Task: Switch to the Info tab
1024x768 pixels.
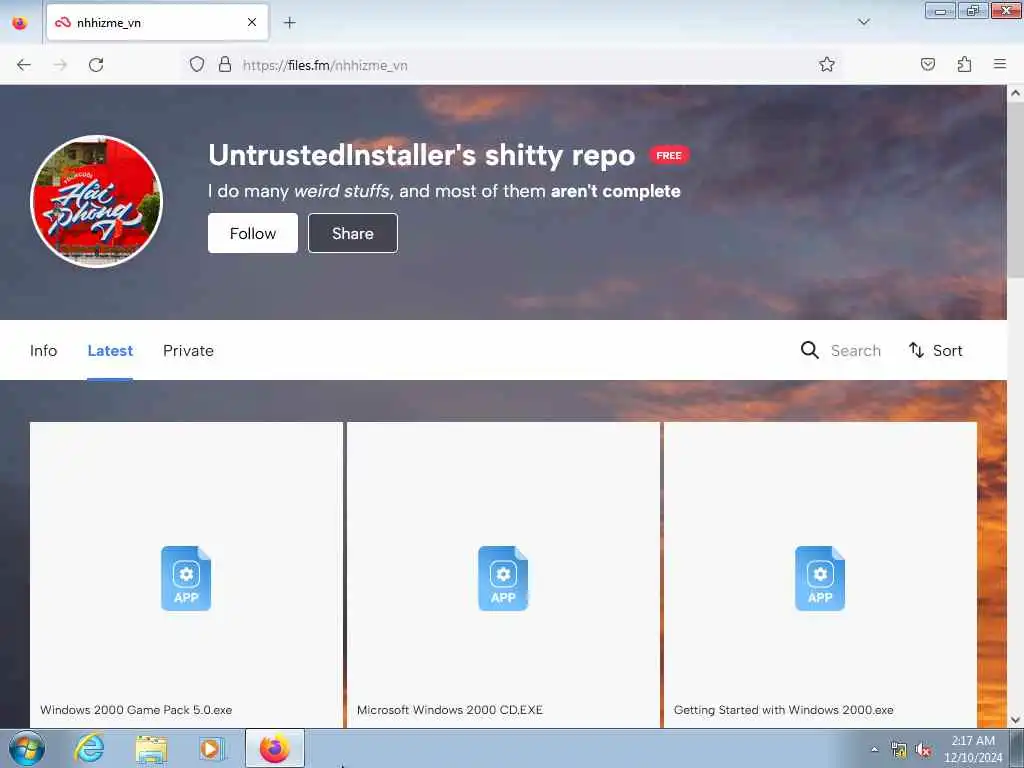Action: (x=44, y=351)
